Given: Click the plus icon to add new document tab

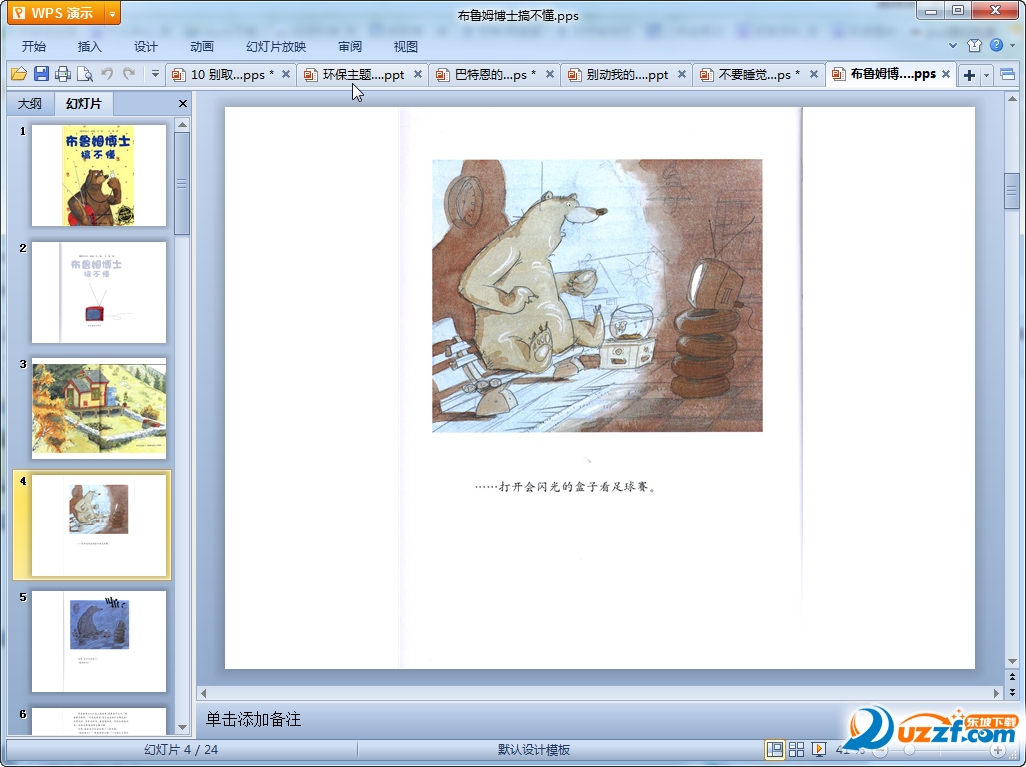Looking at the screenshot, I should [x=969, y=75].
